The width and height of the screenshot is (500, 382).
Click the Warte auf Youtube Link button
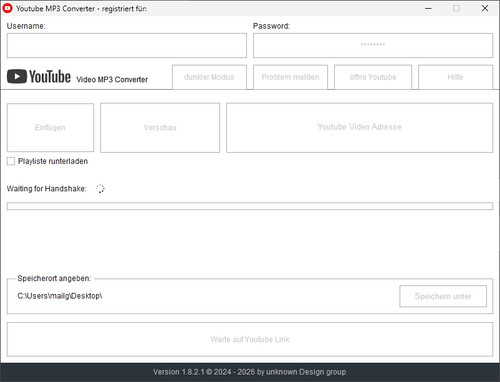(250, 339)
